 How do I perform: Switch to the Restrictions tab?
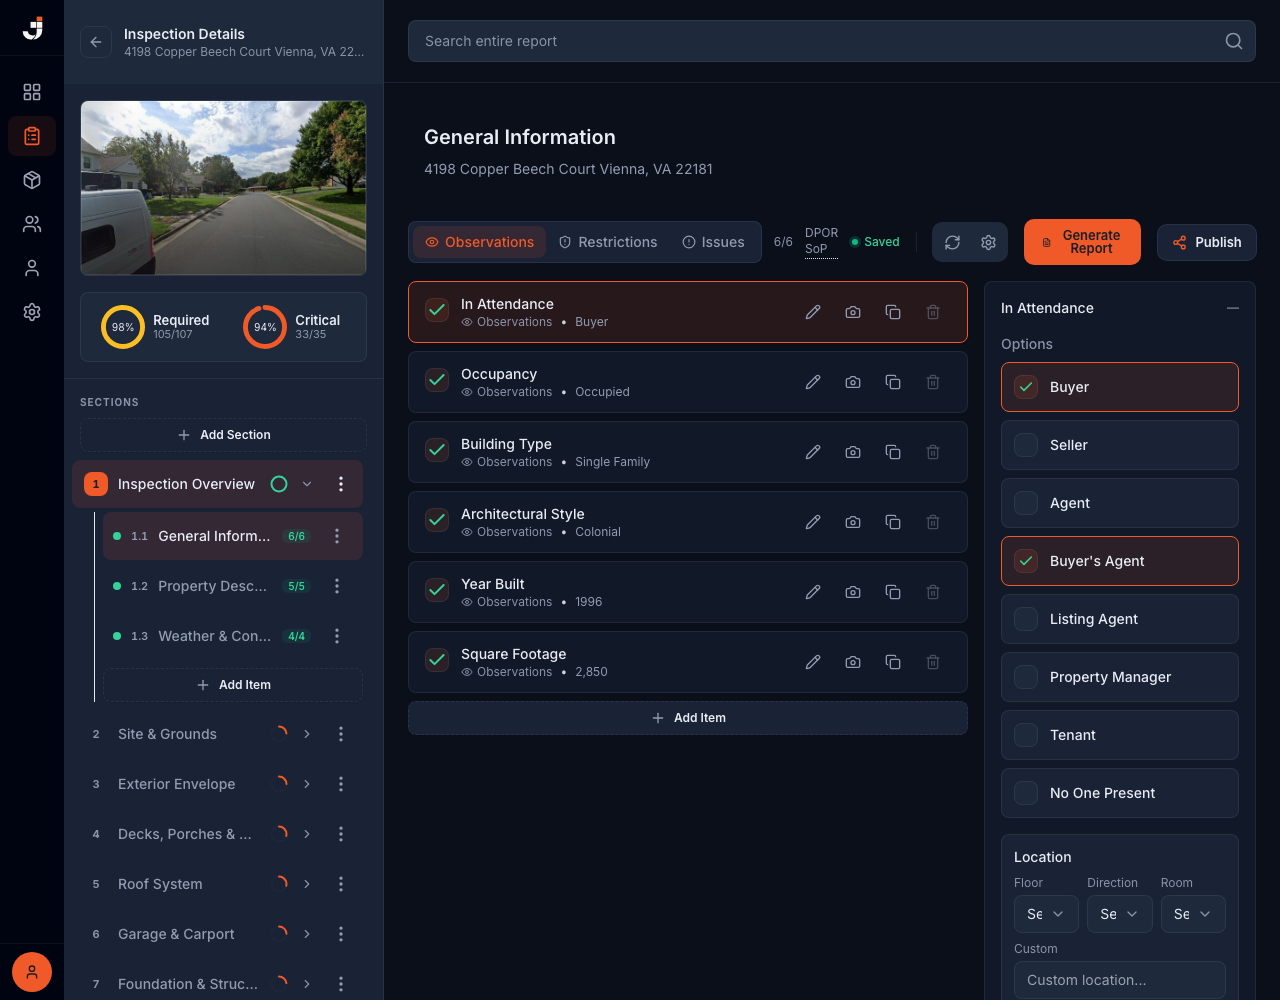[x=608, y=242]
